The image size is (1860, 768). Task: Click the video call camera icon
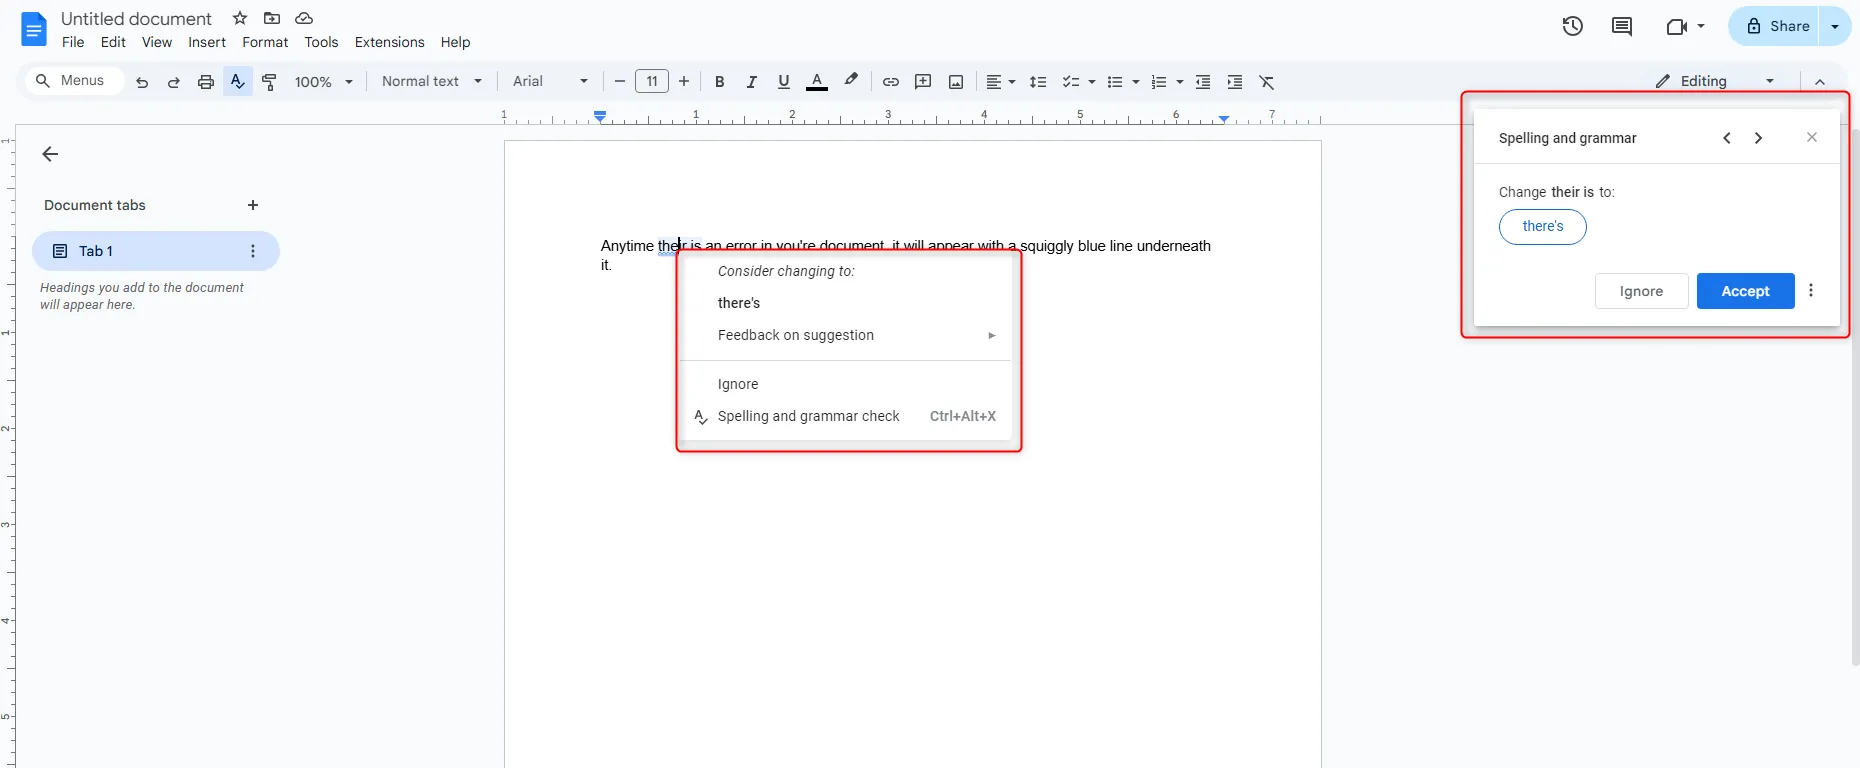(x=1677, y=26)
